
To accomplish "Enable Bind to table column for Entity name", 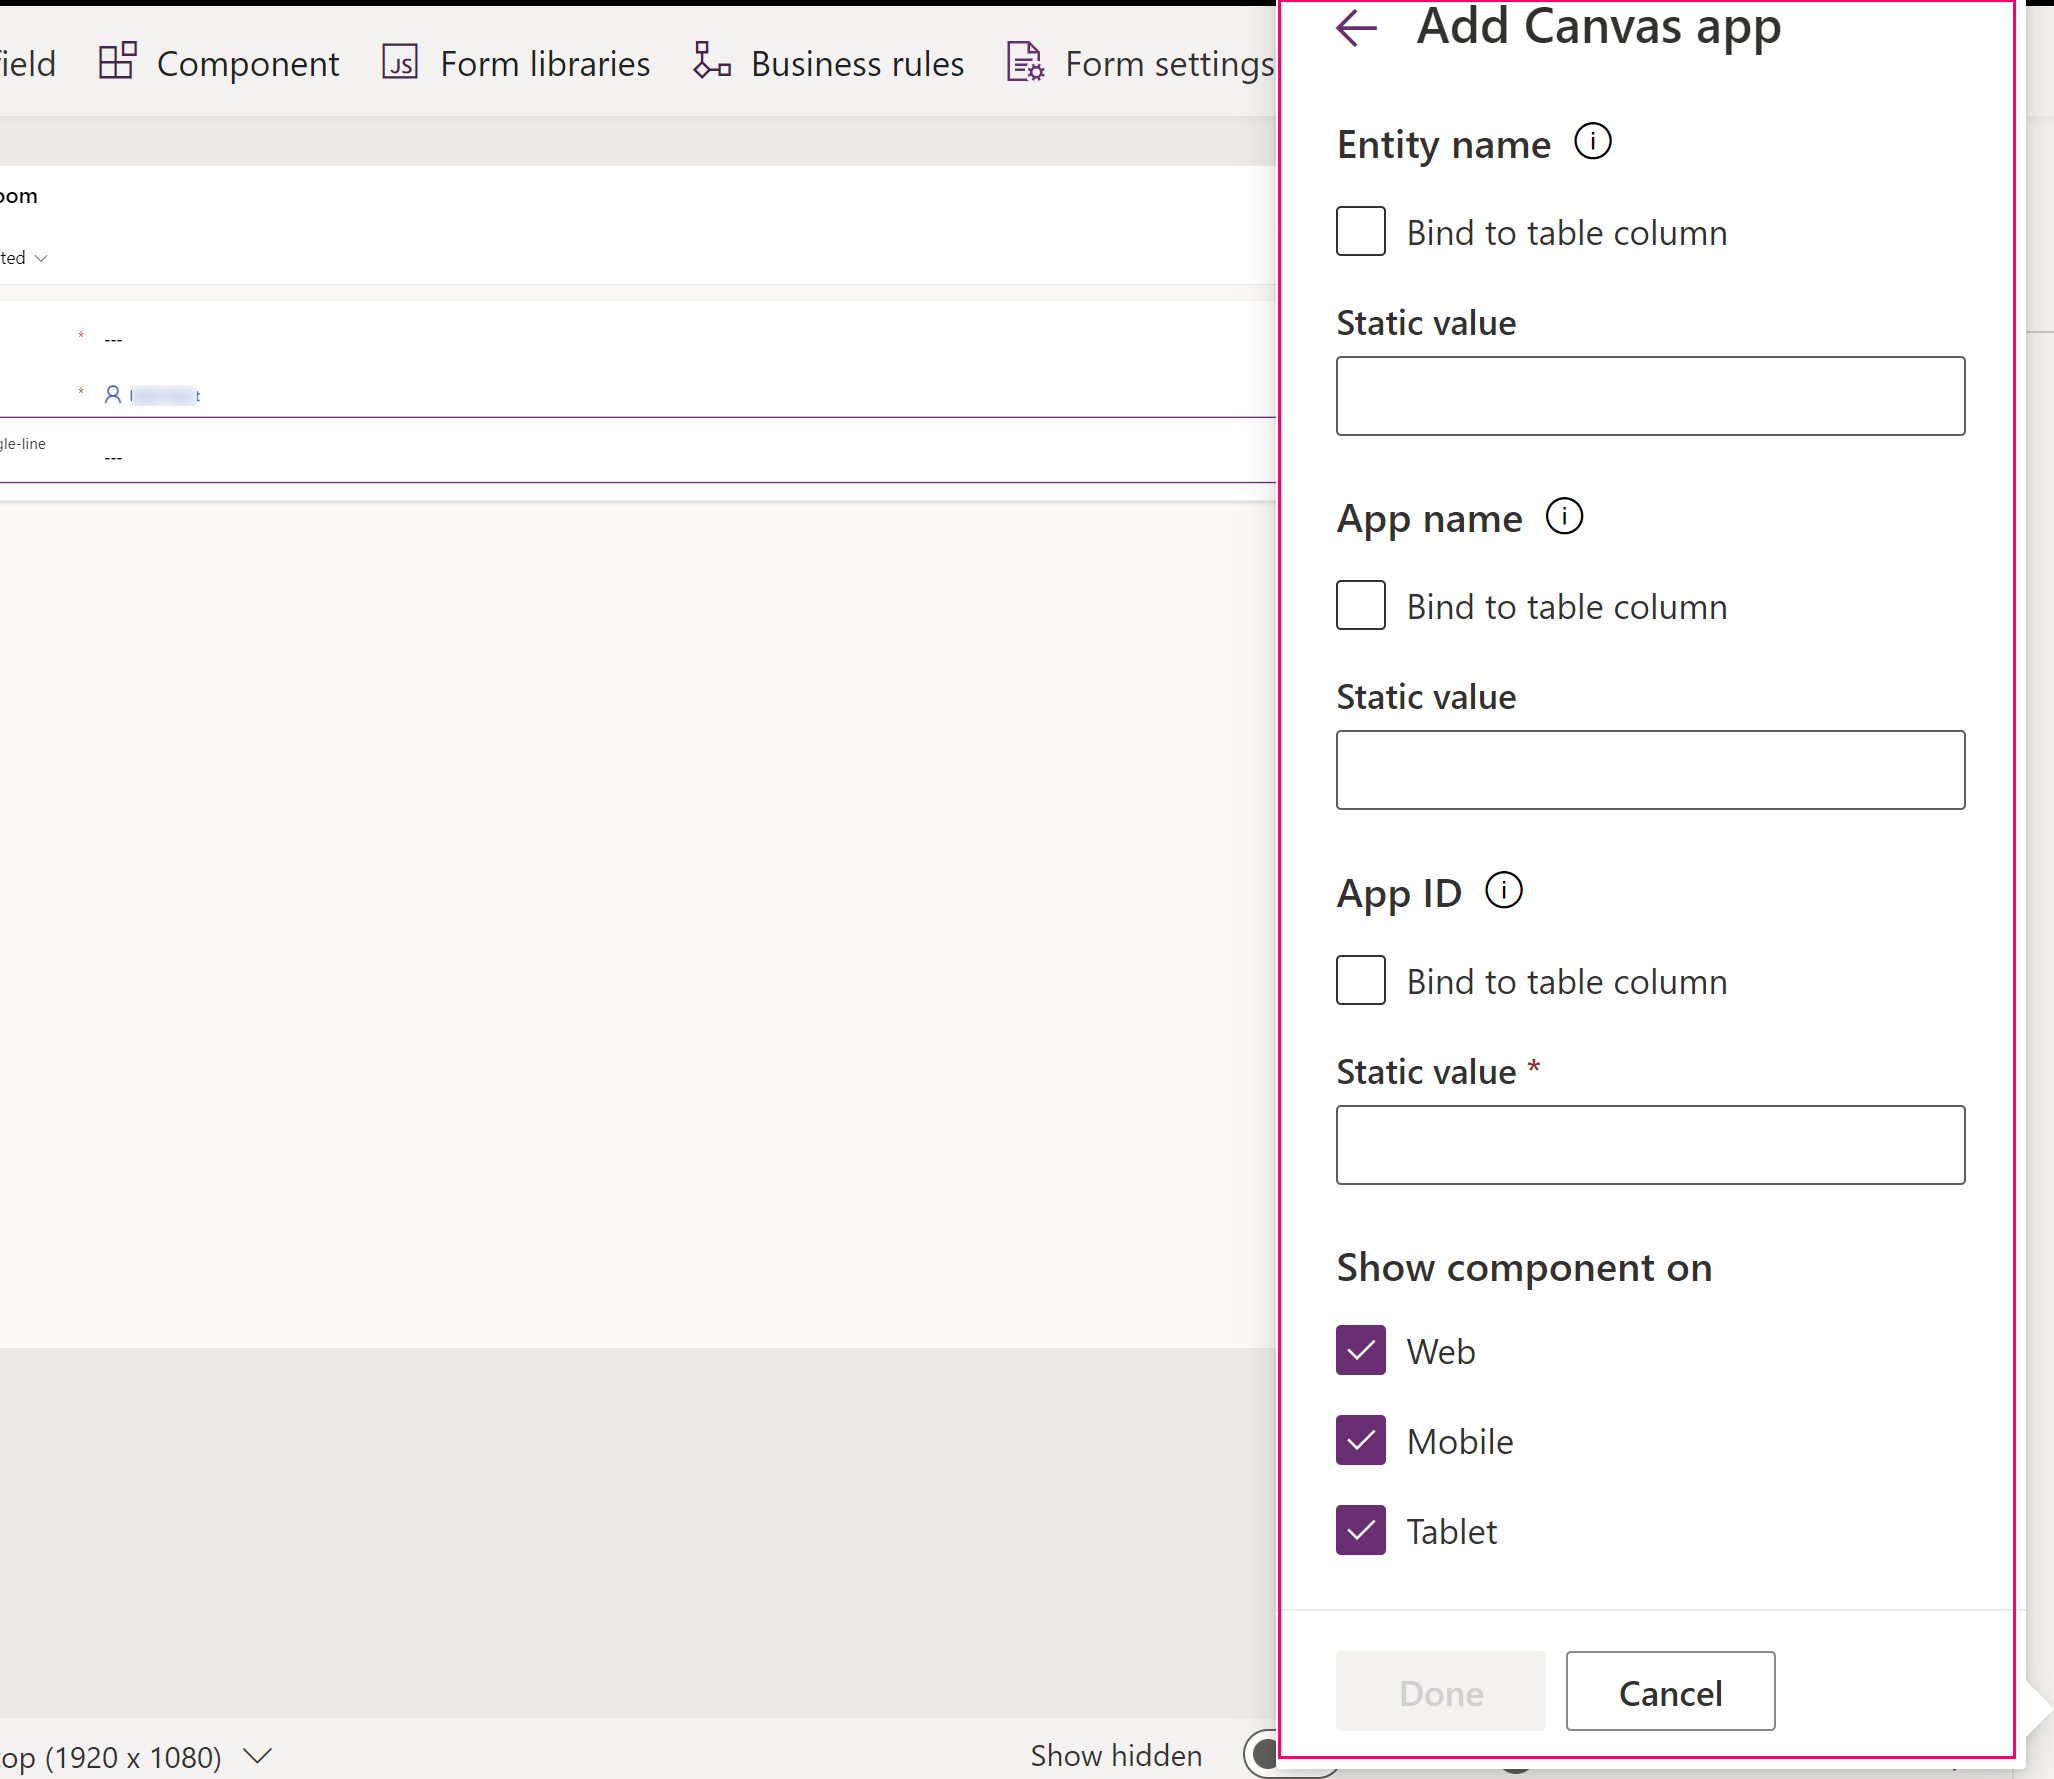I will tap(1361, 230).
